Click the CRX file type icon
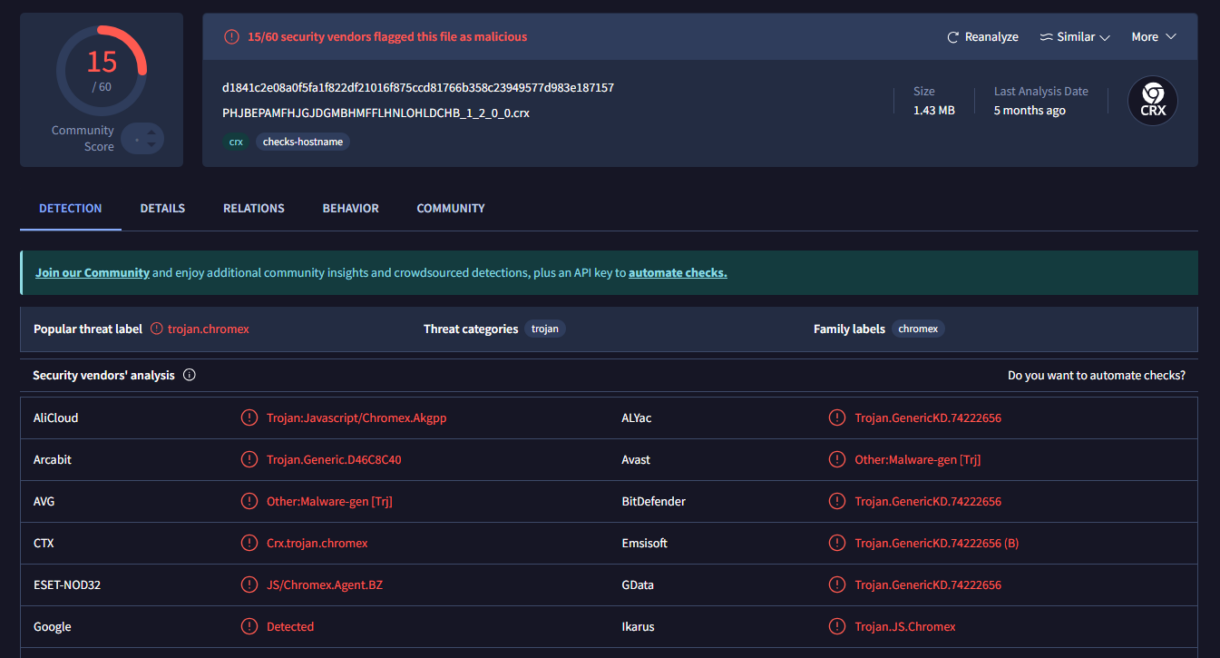This screenshot has width=1220, height=658. click(1152, 100)
